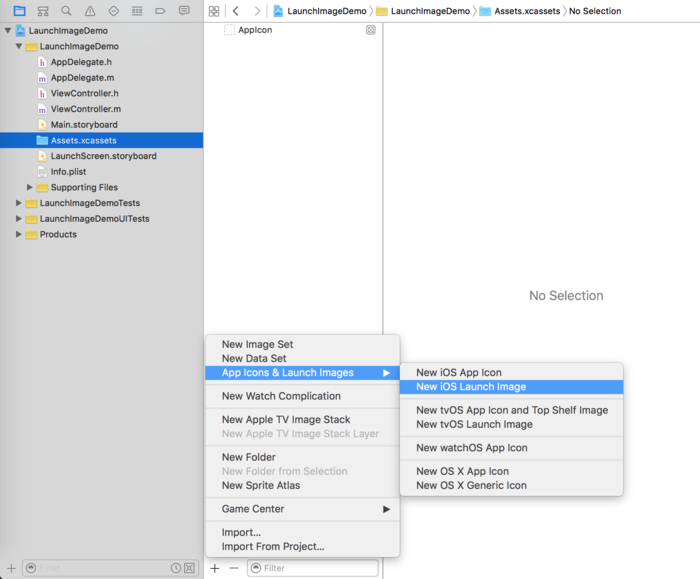This screenshot has width=700, height=579.
Task: Open the Game Center submenu
Action: click(x=302, y=509)
